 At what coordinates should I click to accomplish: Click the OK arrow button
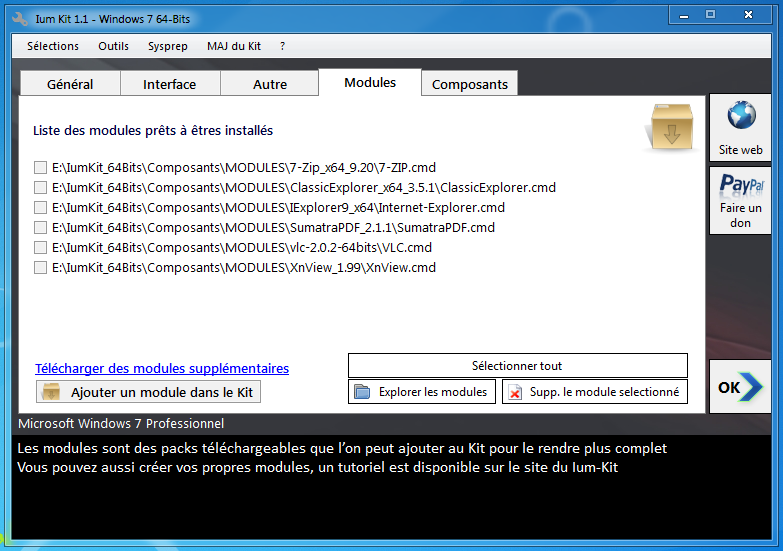[x=740, y=387]
